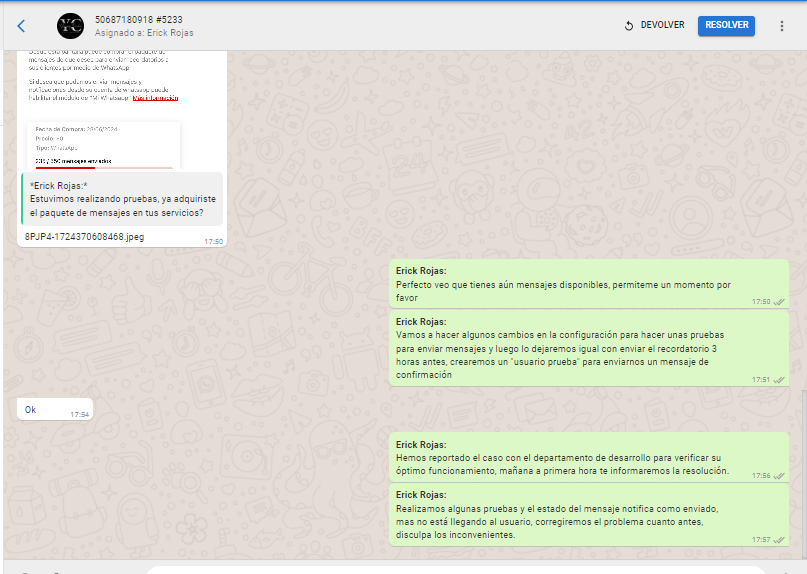Select the 'Perfecto veo que tienes' message bubble

(x=588, y=284)
